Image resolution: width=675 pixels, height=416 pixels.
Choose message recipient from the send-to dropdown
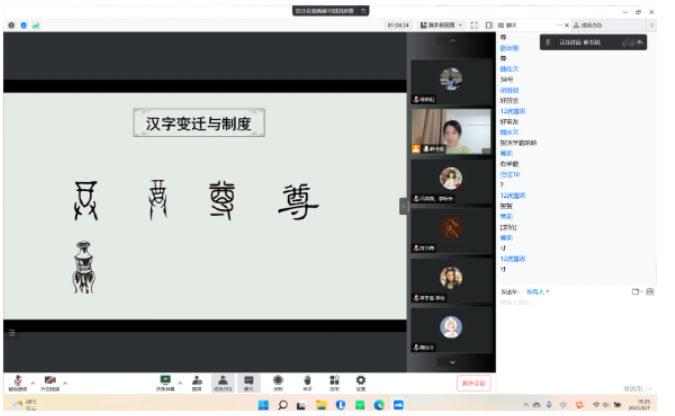[538, 291]
